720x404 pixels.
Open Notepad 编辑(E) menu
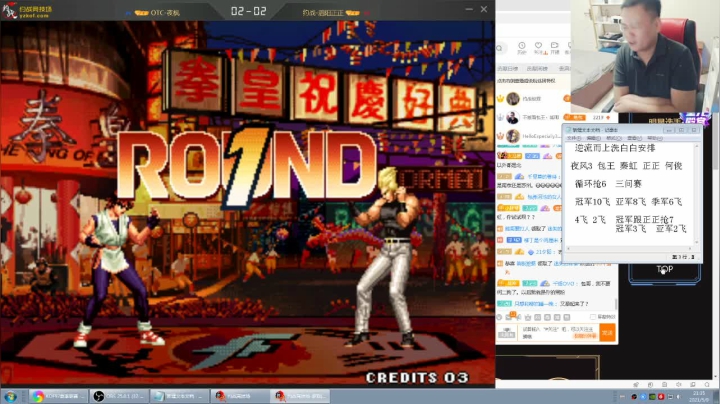pos(593,138)
